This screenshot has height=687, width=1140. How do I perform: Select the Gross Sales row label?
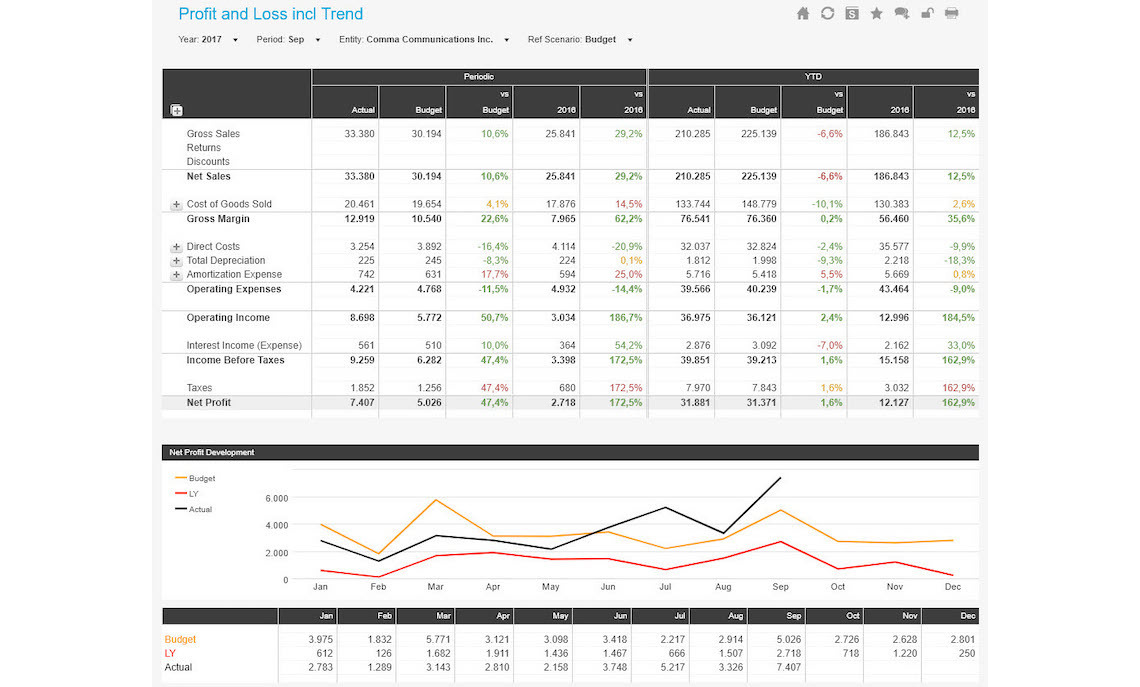(x=213, y=134)
